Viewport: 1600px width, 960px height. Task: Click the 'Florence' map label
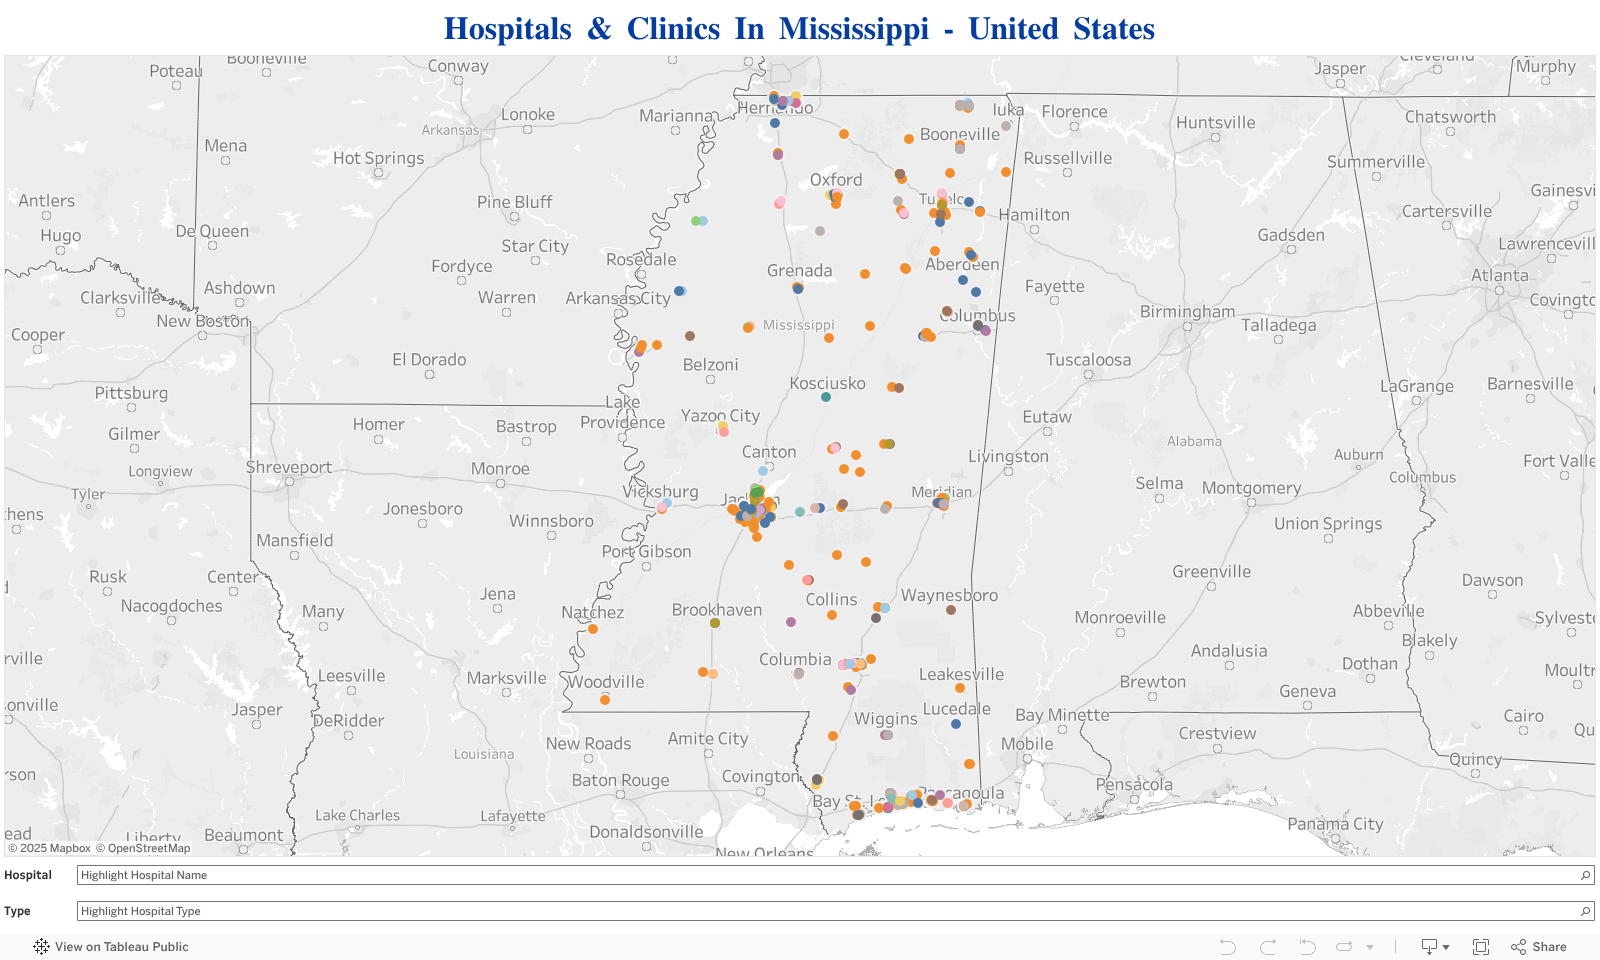[1075, 112]
